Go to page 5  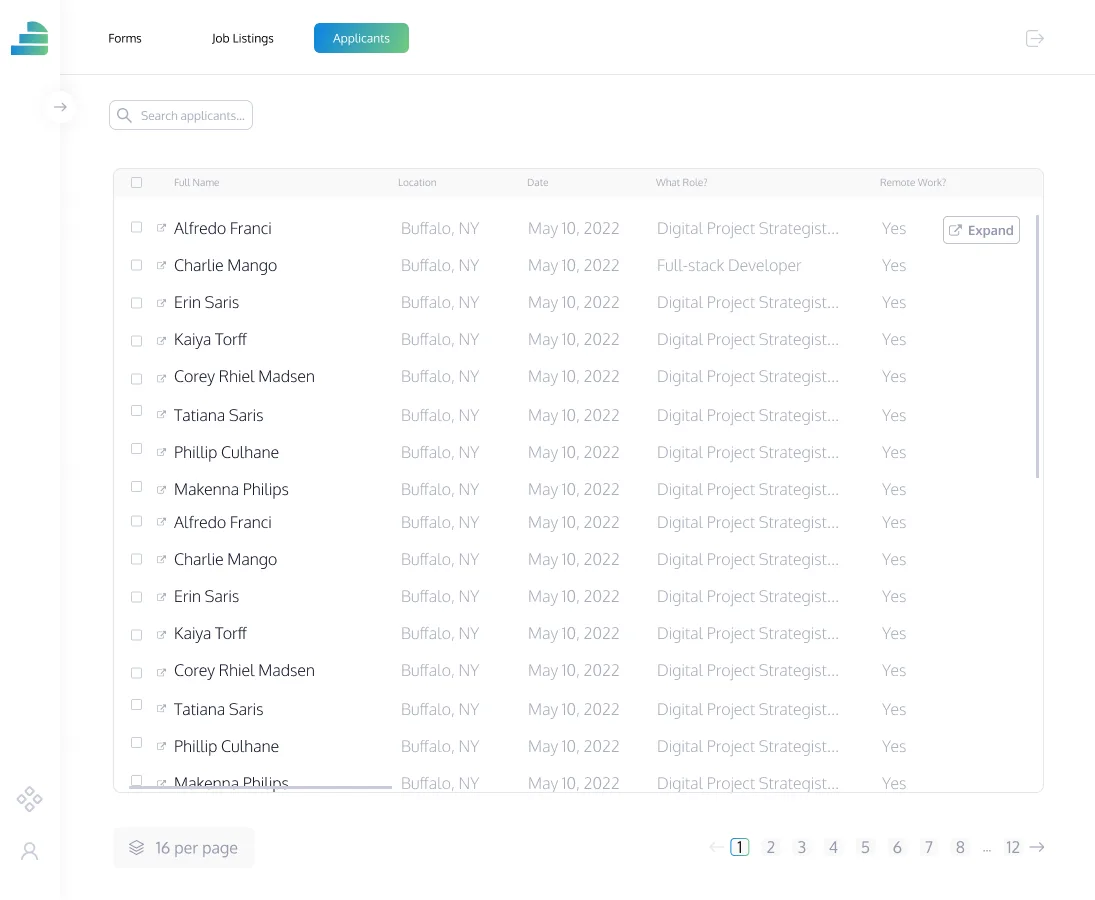pyautogui.click(x=865, y=847)
